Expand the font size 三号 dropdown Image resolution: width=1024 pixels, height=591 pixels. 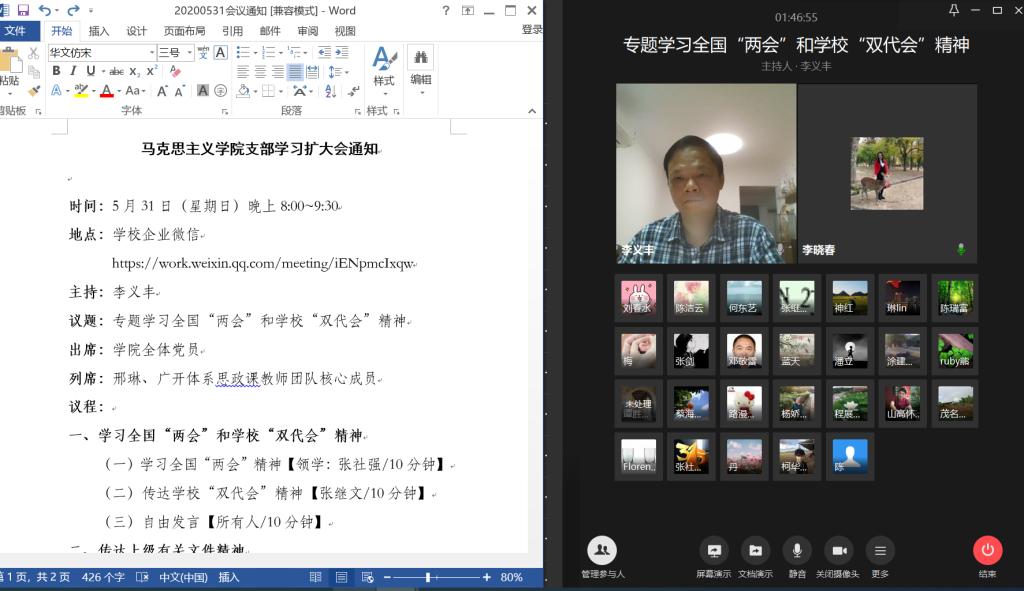(x=189, y=52)
